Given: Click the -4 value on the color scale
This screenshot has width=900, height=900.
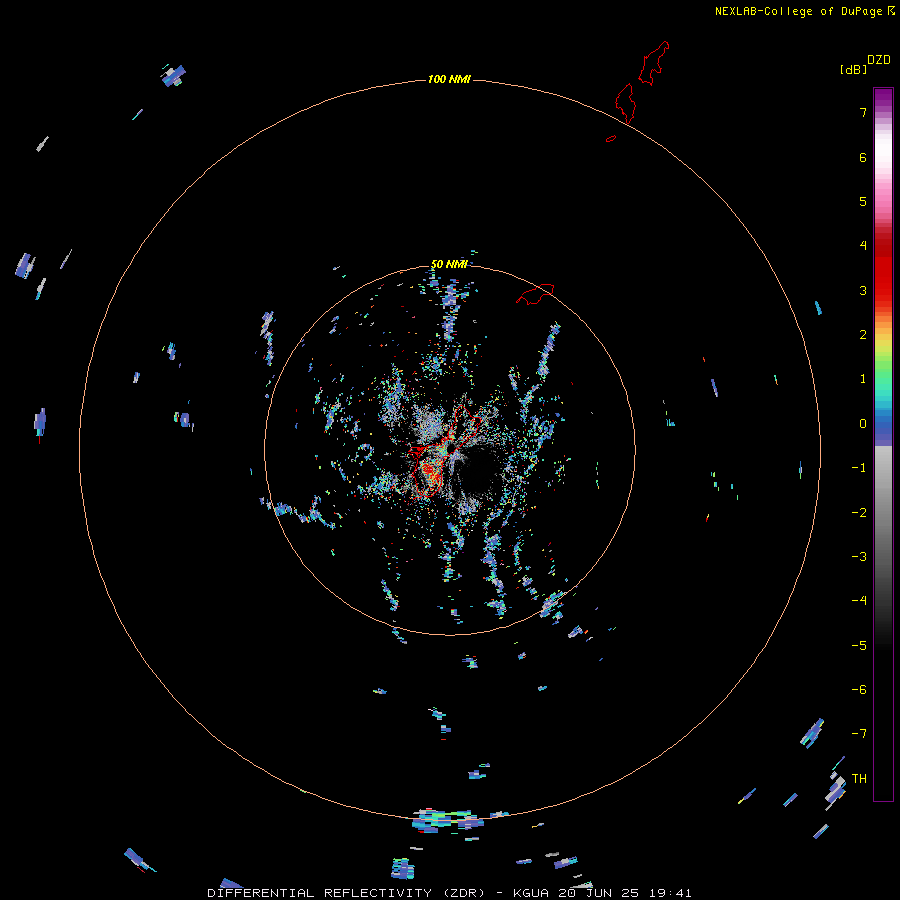Looking at the screenshot, I should [x=859, y=601].
